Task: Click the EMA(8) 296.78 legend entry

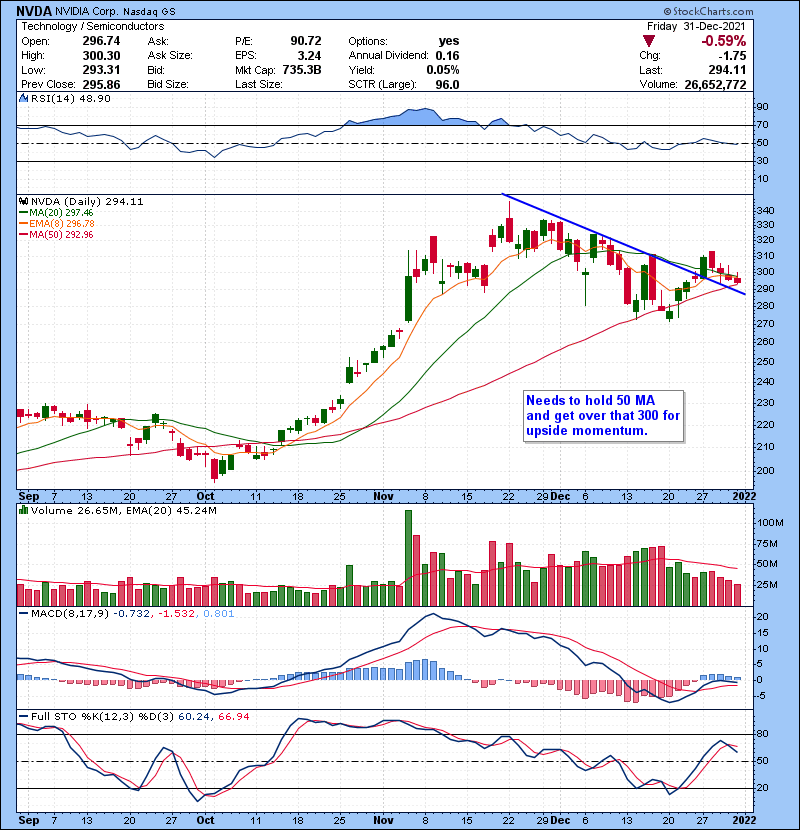Action: click(62, 224)
